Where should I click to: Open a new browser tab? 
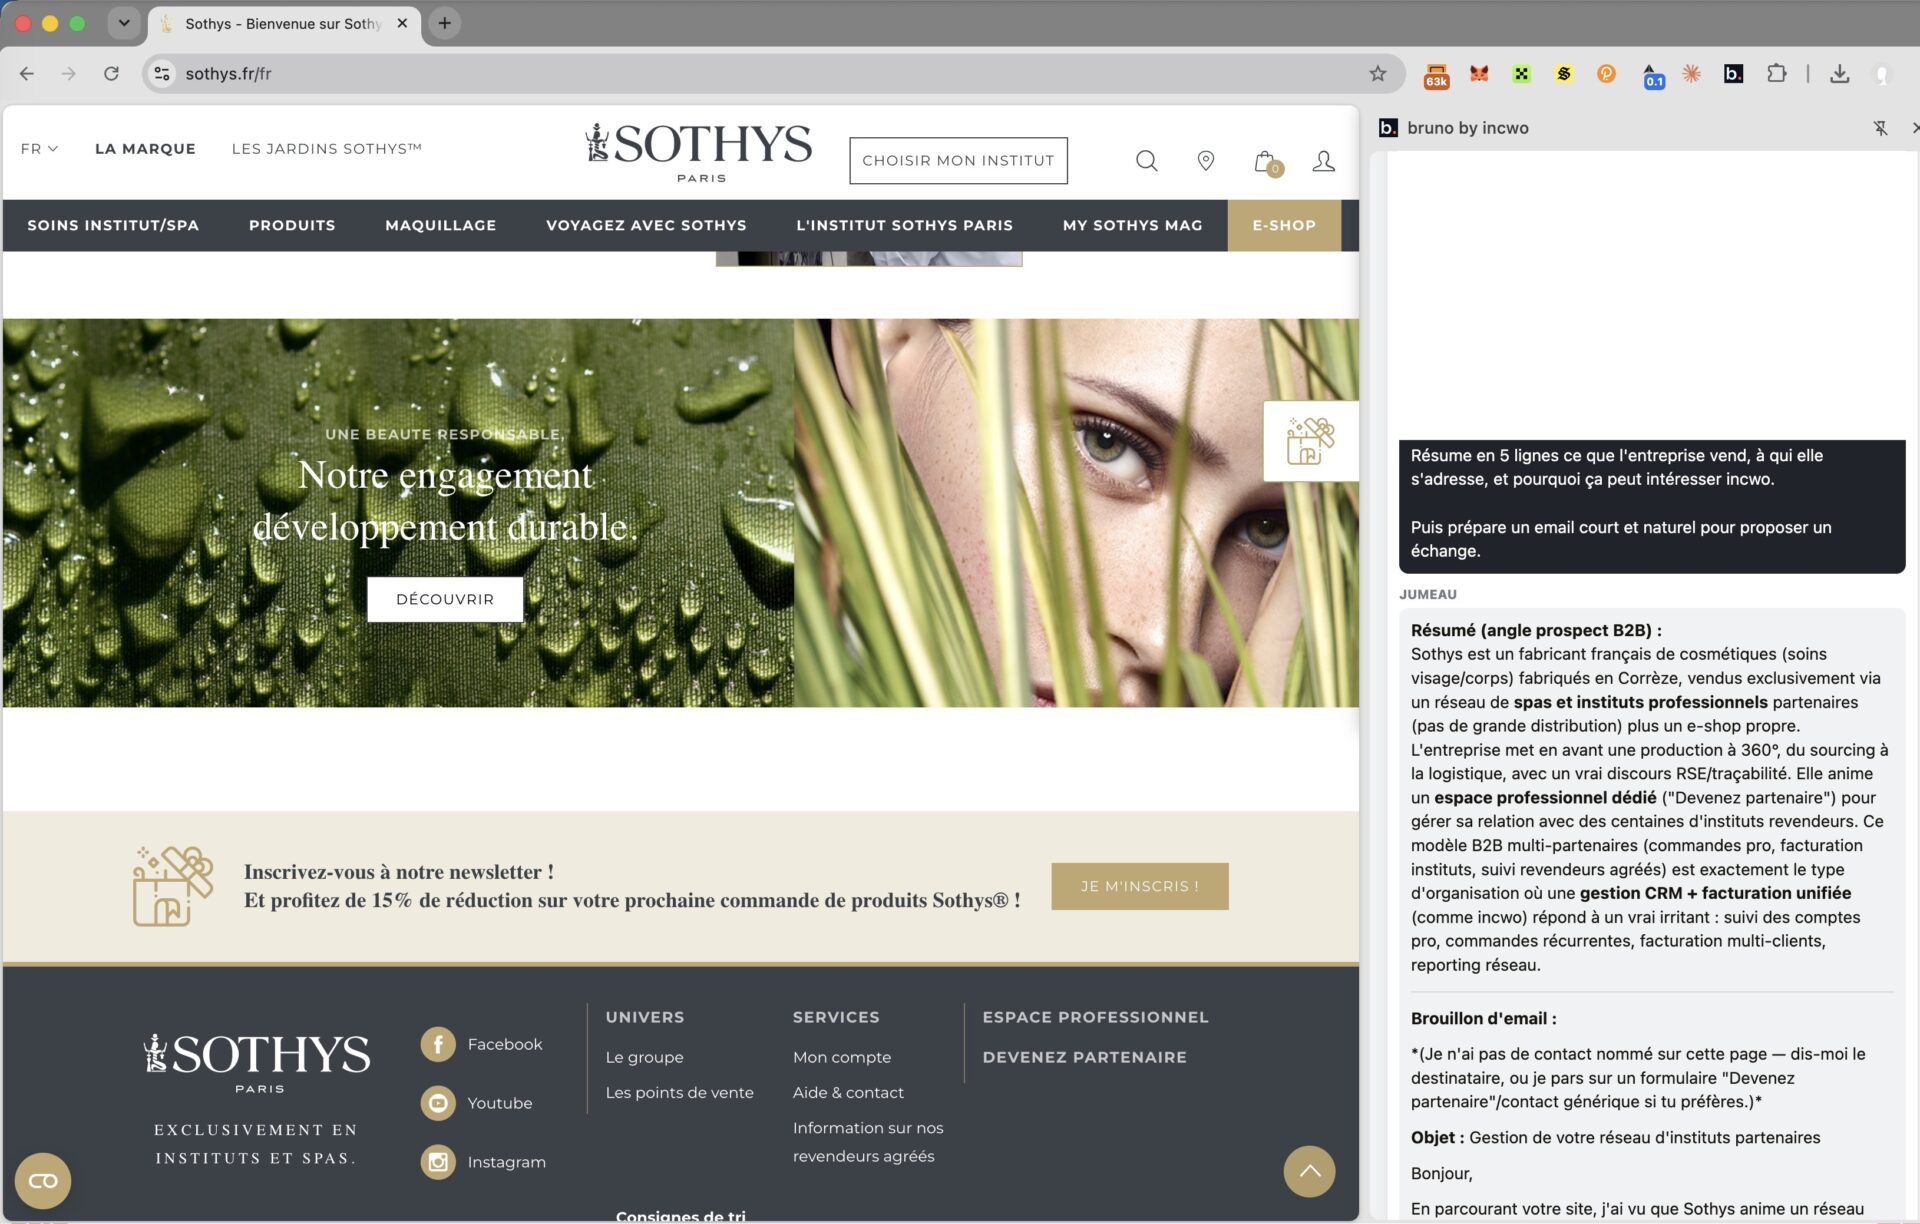click(x=445, y=23)
